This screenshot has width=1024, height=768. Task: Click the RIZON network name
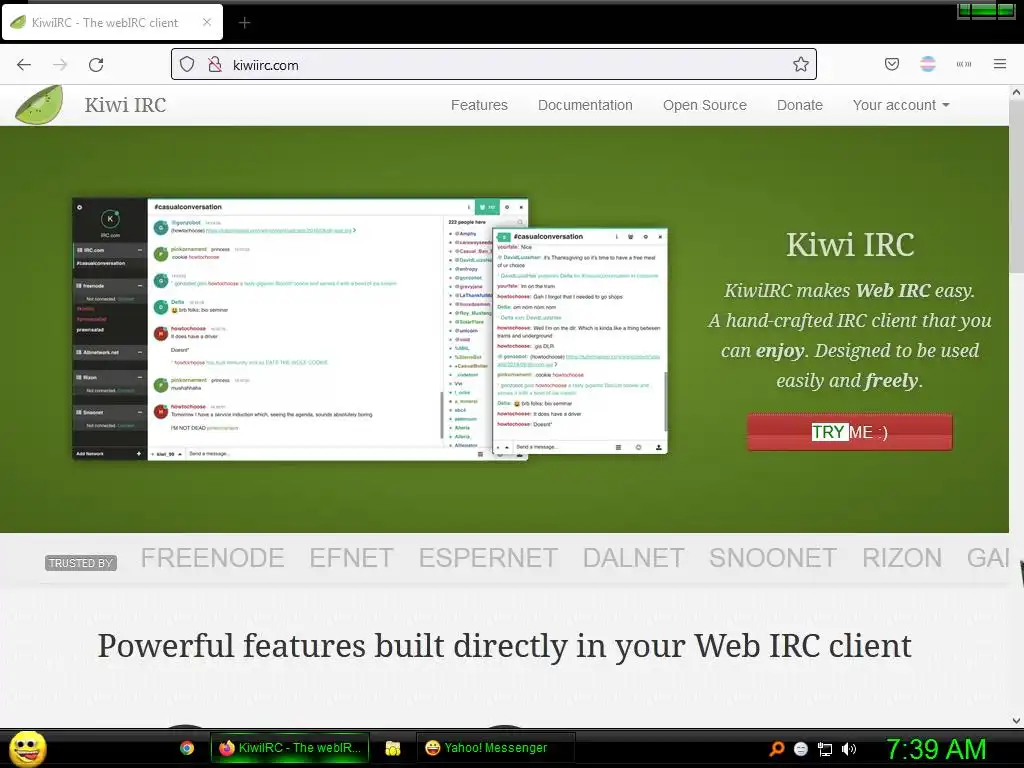tap(902, 558)
